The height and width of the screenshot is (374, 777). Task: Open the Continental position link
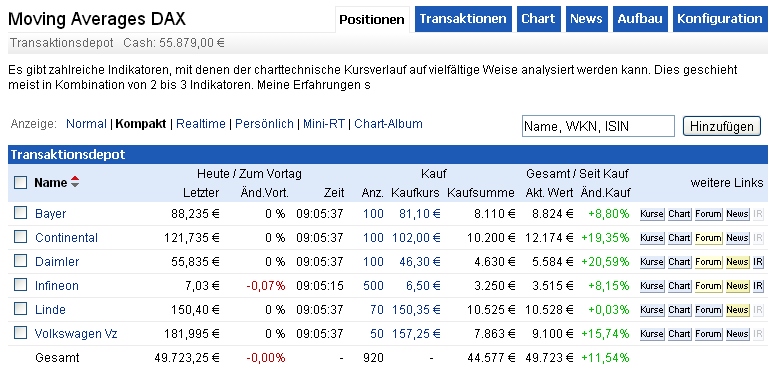point(66,238)
